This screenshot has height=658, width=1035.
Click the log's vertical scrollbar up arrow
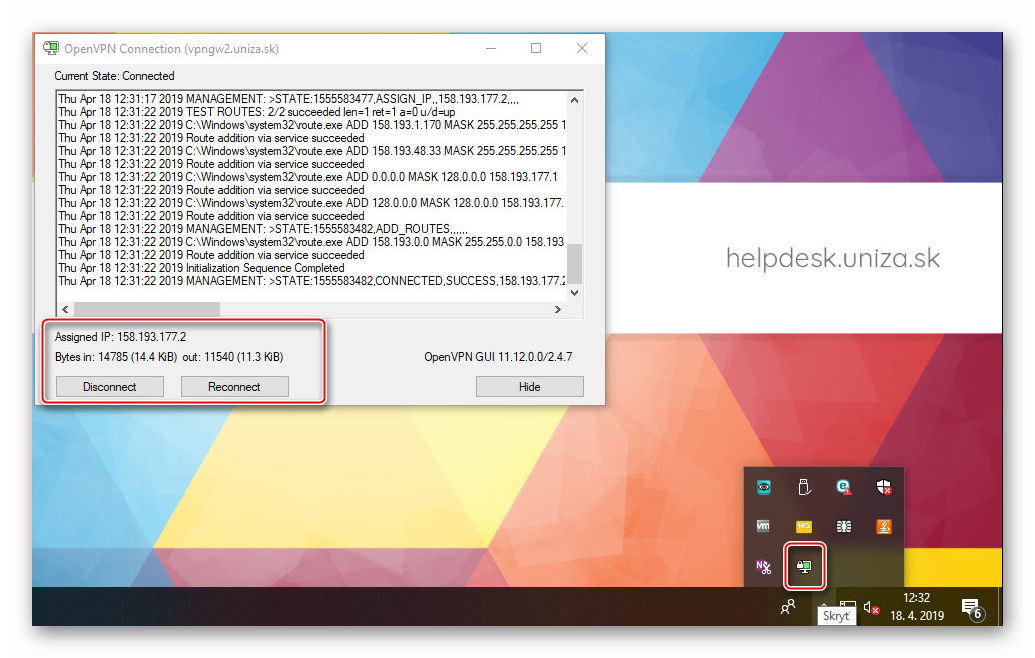(574, 100)
